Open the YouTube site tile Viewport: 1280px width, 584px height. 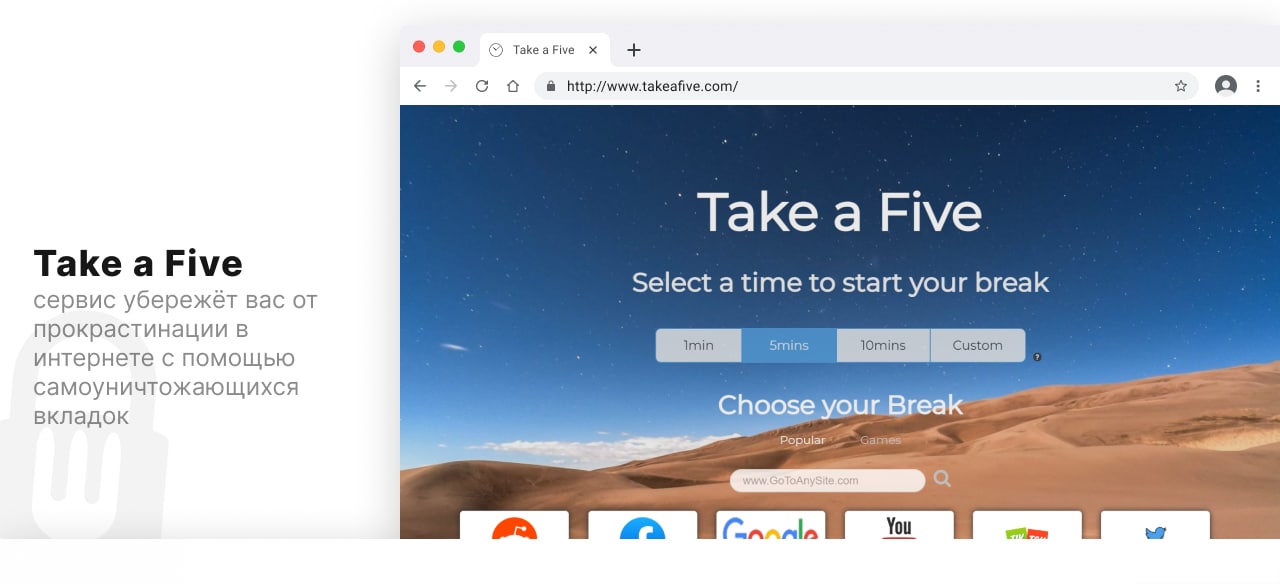click(899, 525)
